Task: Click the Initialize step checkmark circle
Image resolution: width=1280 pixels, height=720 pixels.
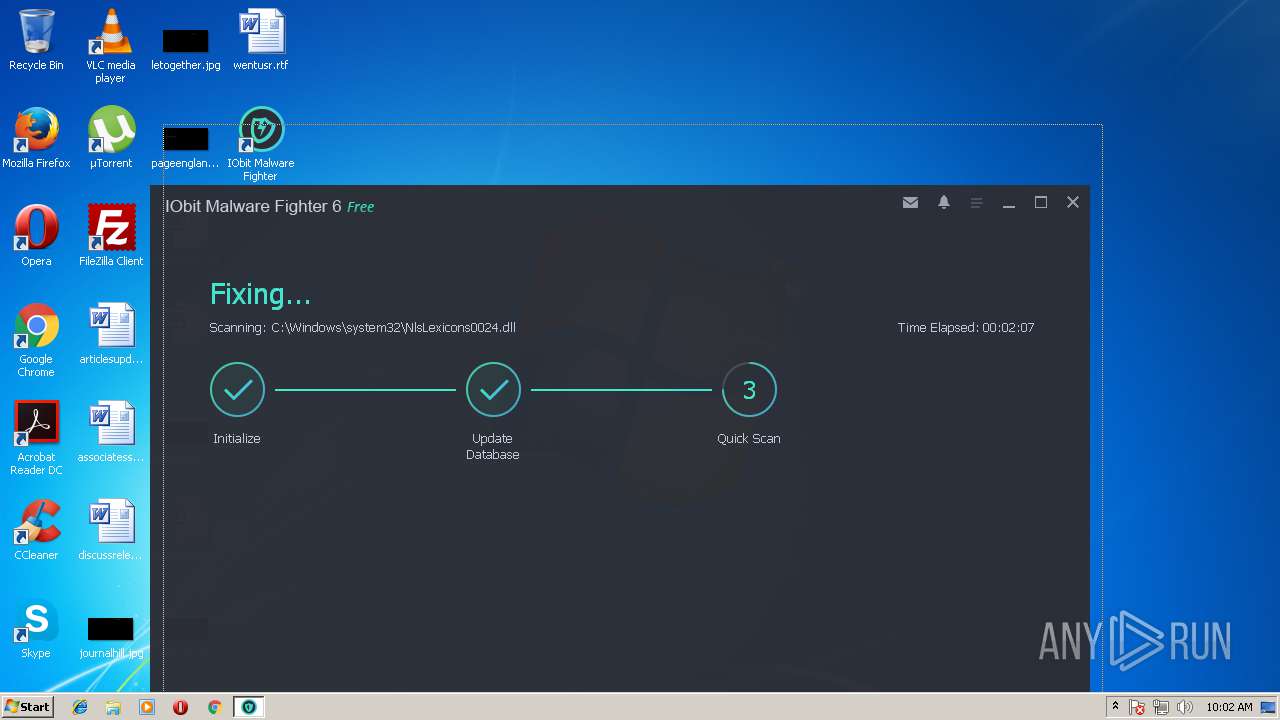Action: click(x=237, y=390)
